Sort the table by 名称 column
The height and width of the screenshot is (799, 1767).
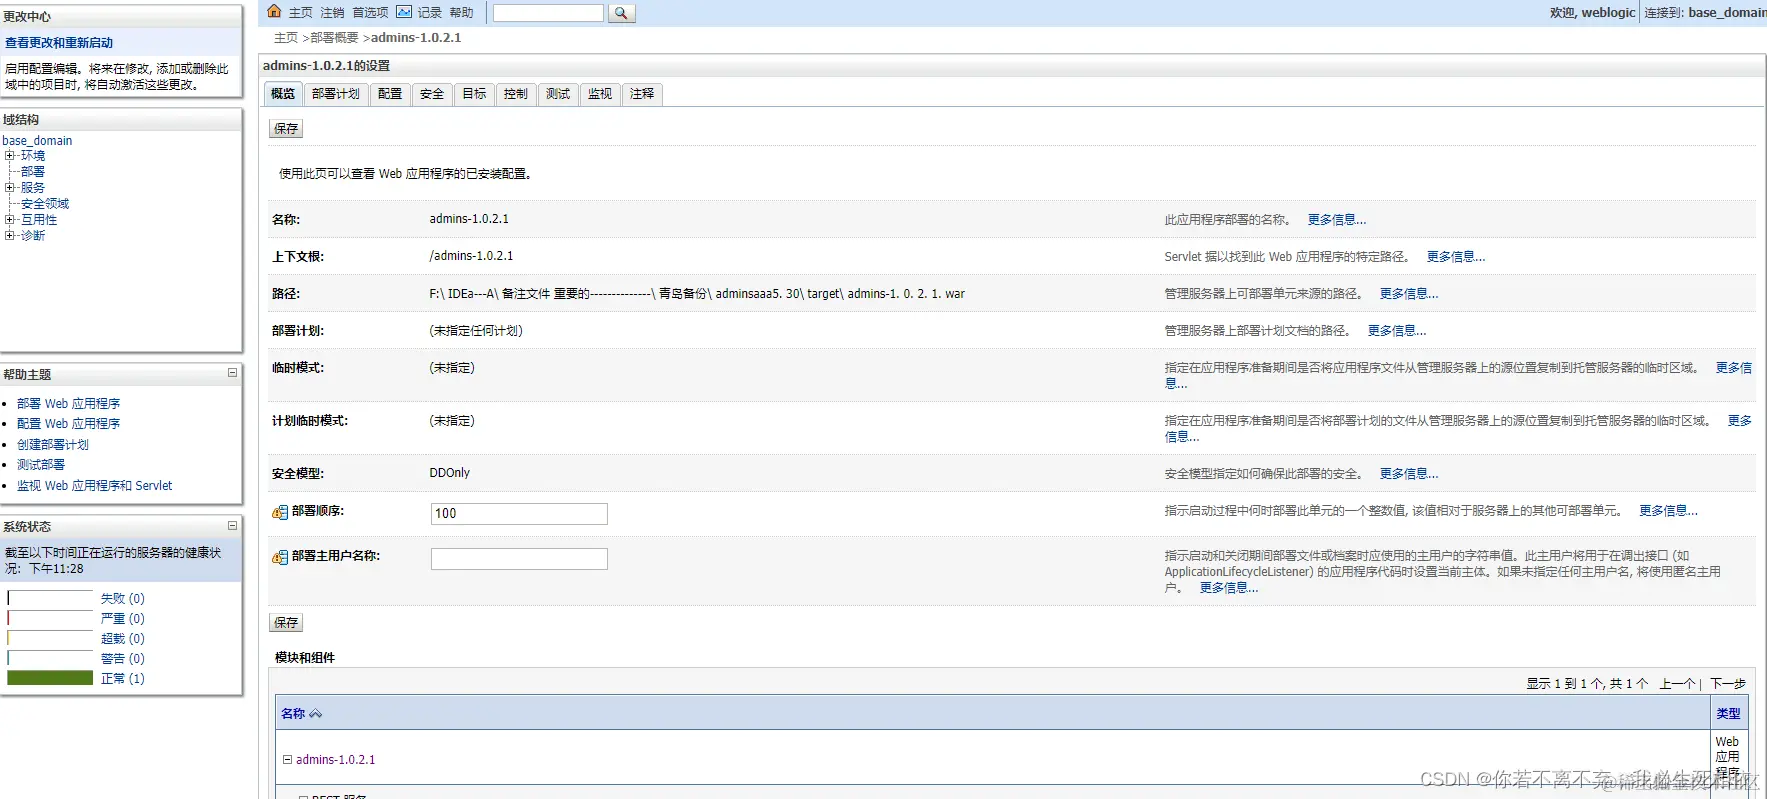coord(301,714)
